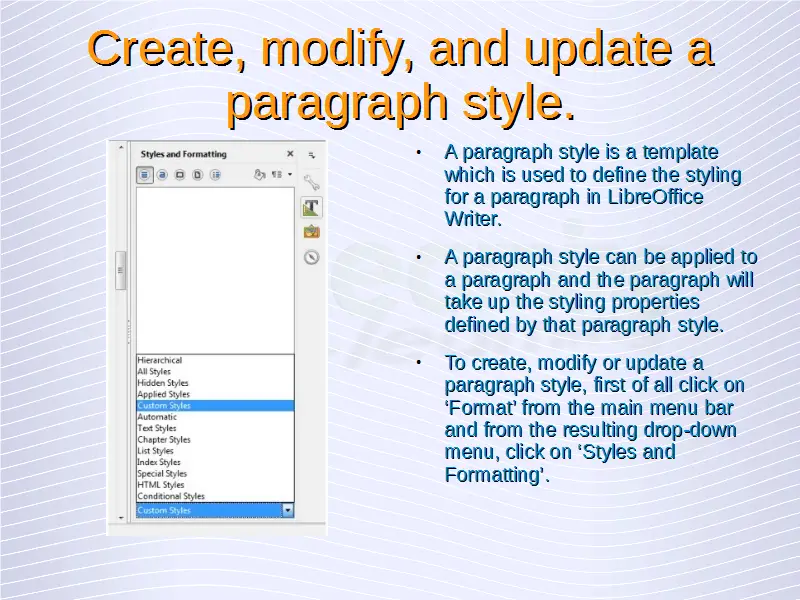Switch to the Character Styles icon
This screenshot has height=600, width=800.
[163, 174]
